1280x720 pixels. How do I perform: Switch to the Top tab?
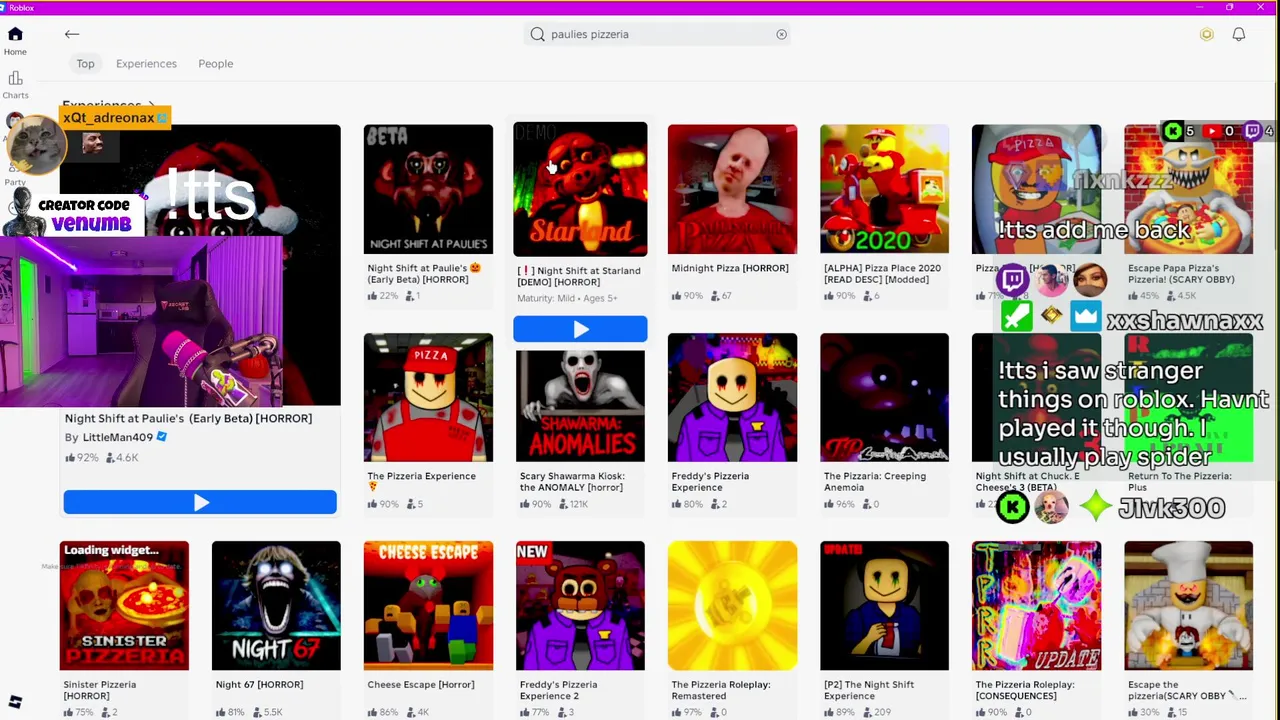(x=86, y=63)
